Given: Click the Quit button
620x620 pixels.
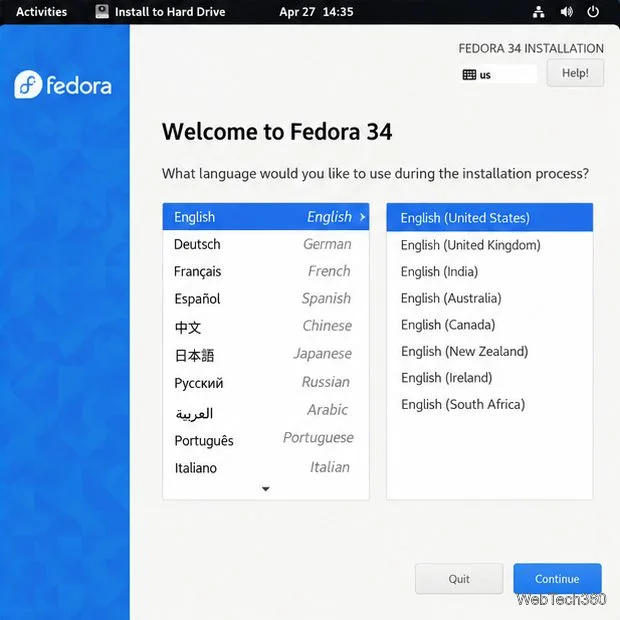Looking at the screenshot, I should [459, 578].
